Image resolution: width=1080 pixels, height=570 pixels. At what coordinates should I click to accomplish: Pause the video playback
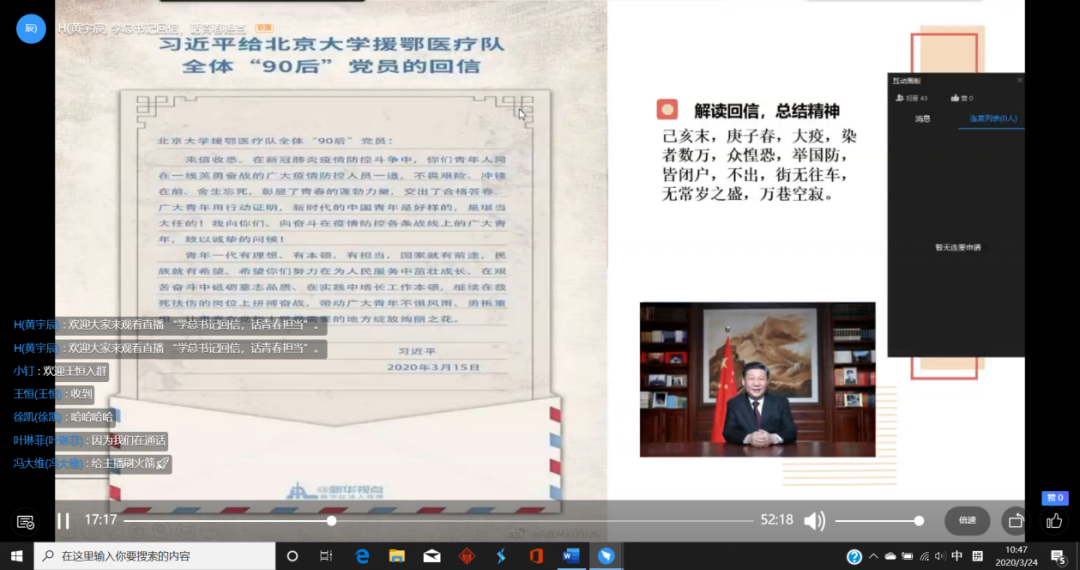coord(63,521)
